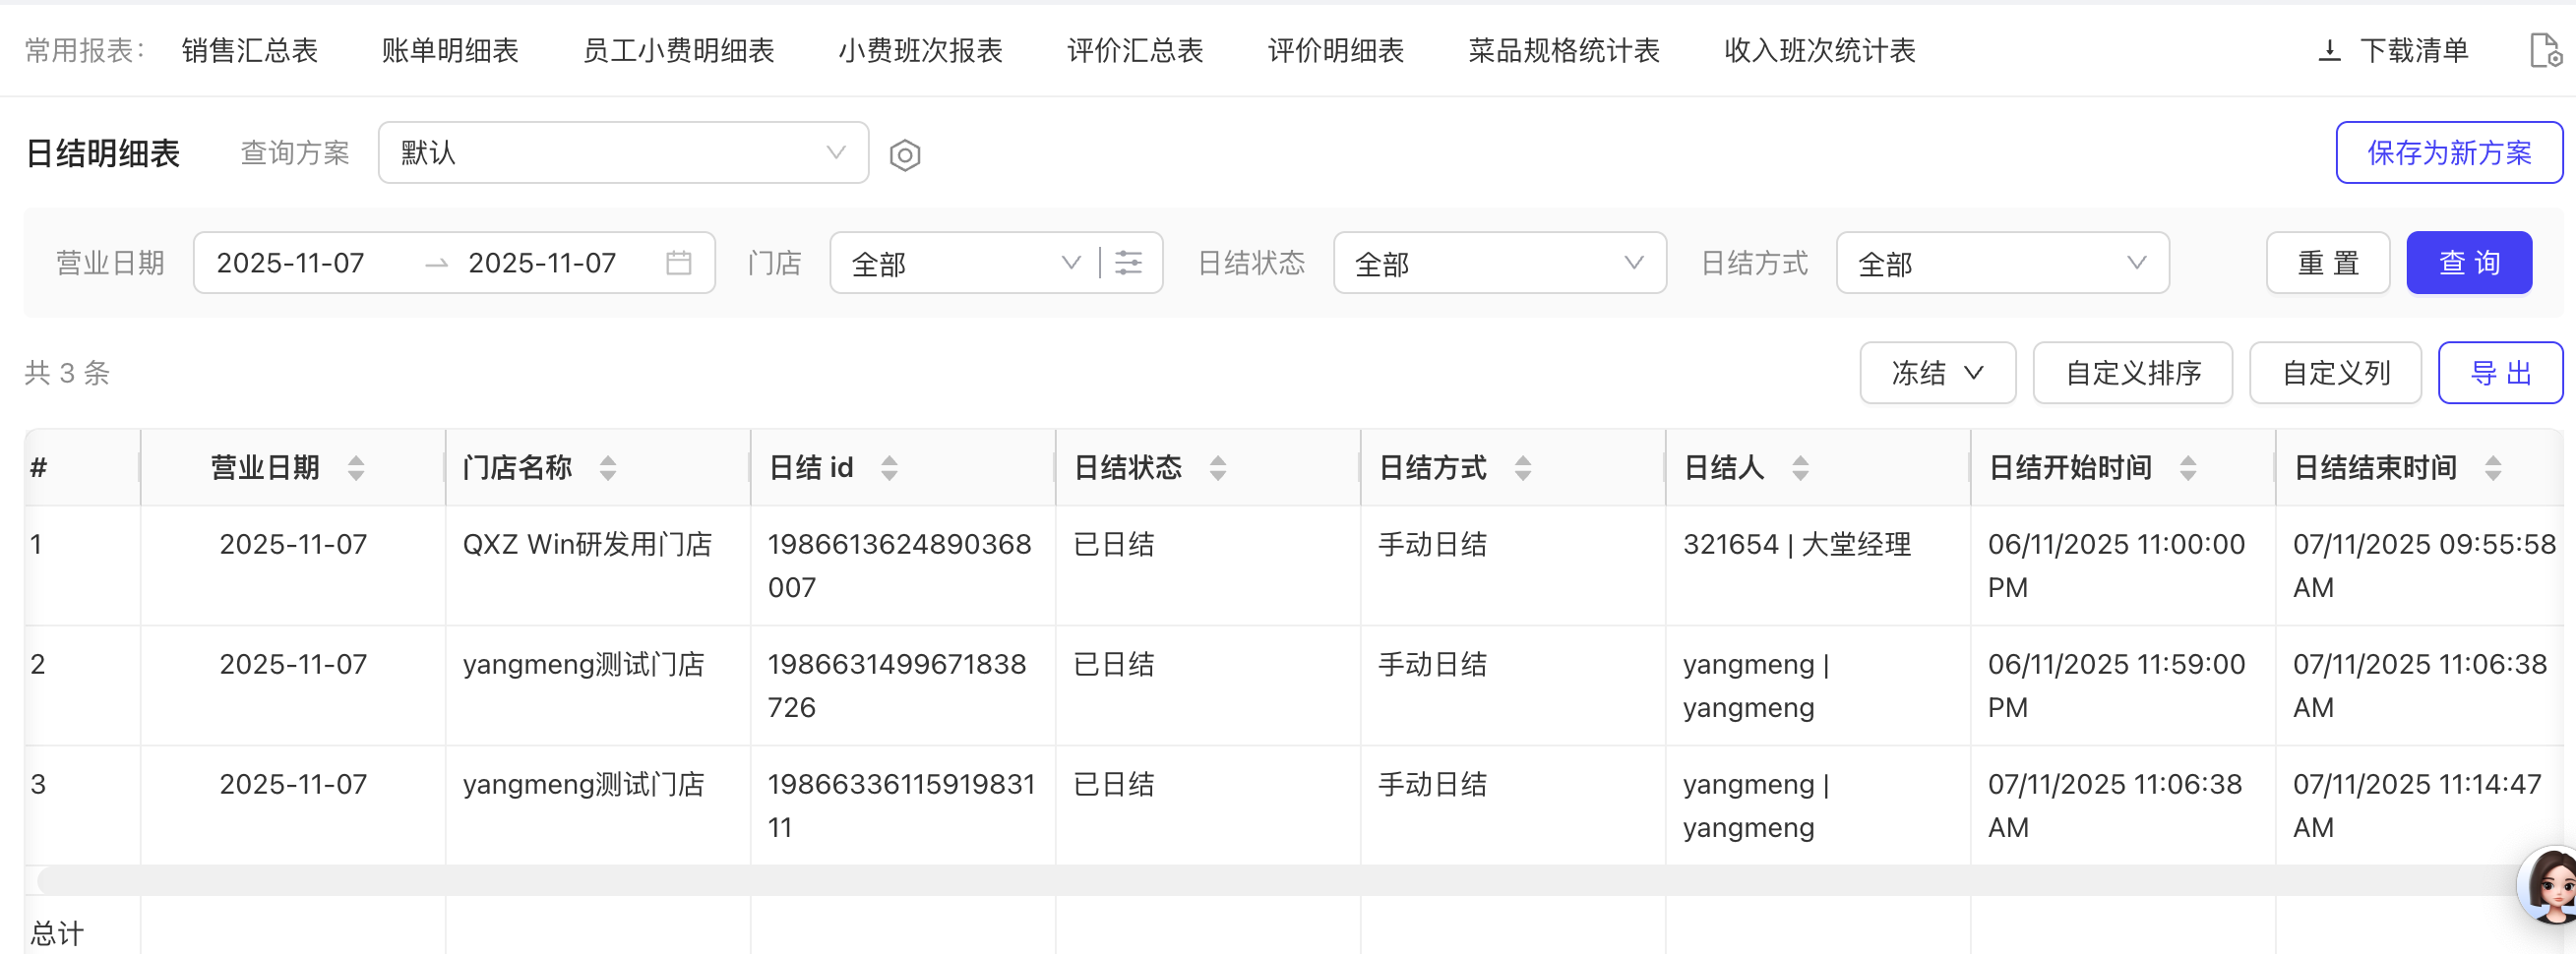Open the 日结状态 dropdown
Screen dimensions: 2576x954
1498,263
